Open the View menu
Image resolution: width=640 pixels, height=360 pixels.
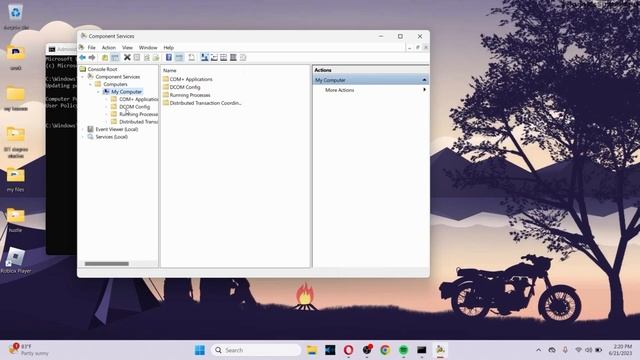[x=127, y=48]
